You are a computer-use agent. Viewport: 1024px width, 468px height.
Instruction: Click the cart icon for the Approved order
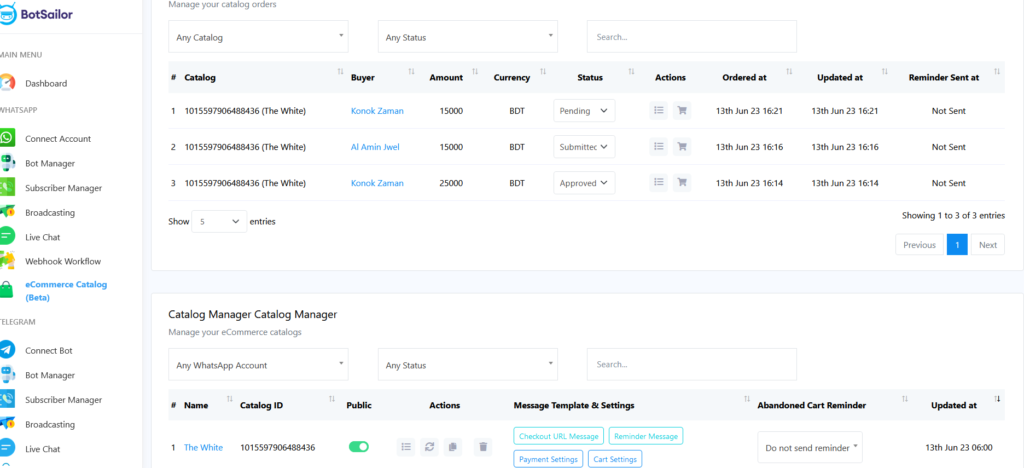coord(682,183)
